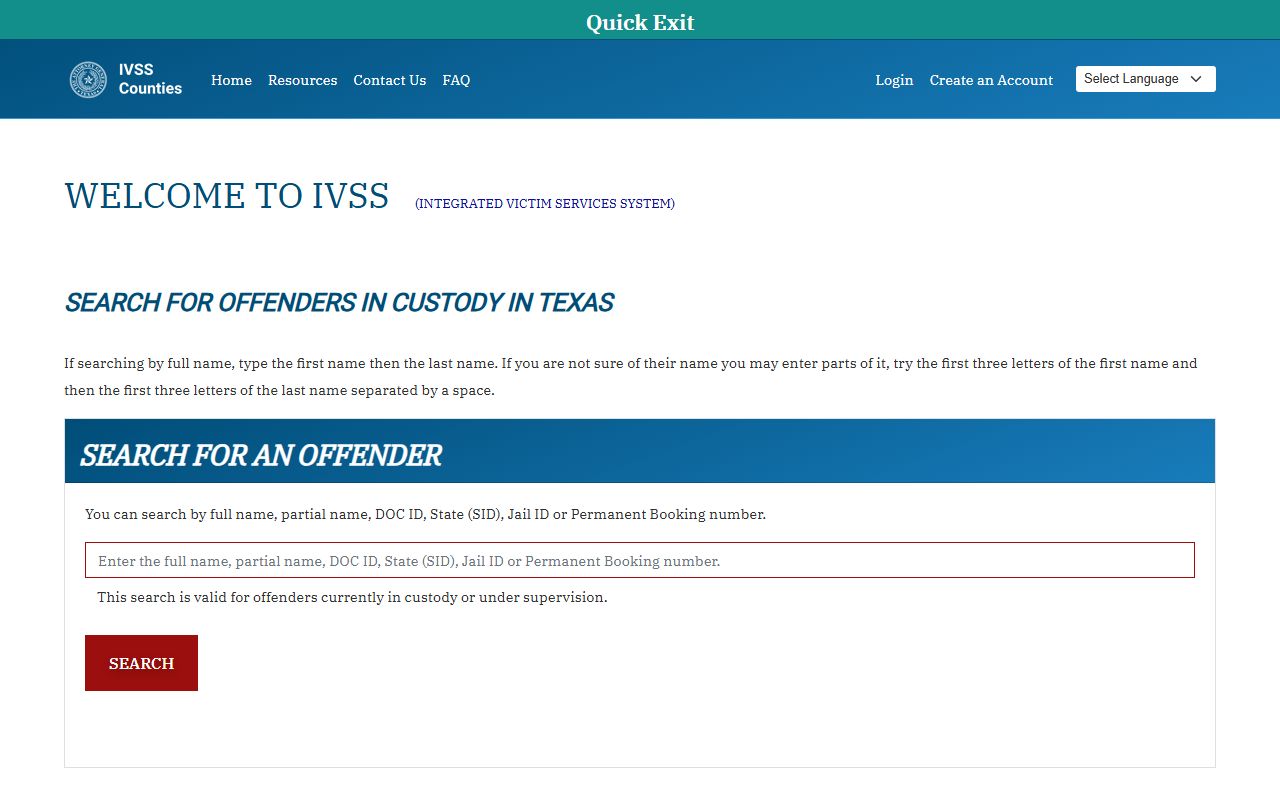This screenshot has width=1280, height=800.
Task: Expand the Select Language dropdown
Action: point(1145,79)
